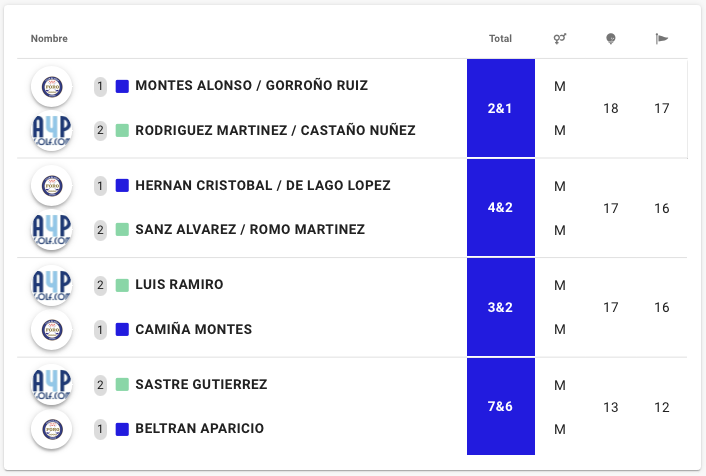Screen dimensions: 706x476
Task: Click the blue swatch next to Beltran Aparicio
Action: coord(122,429)
